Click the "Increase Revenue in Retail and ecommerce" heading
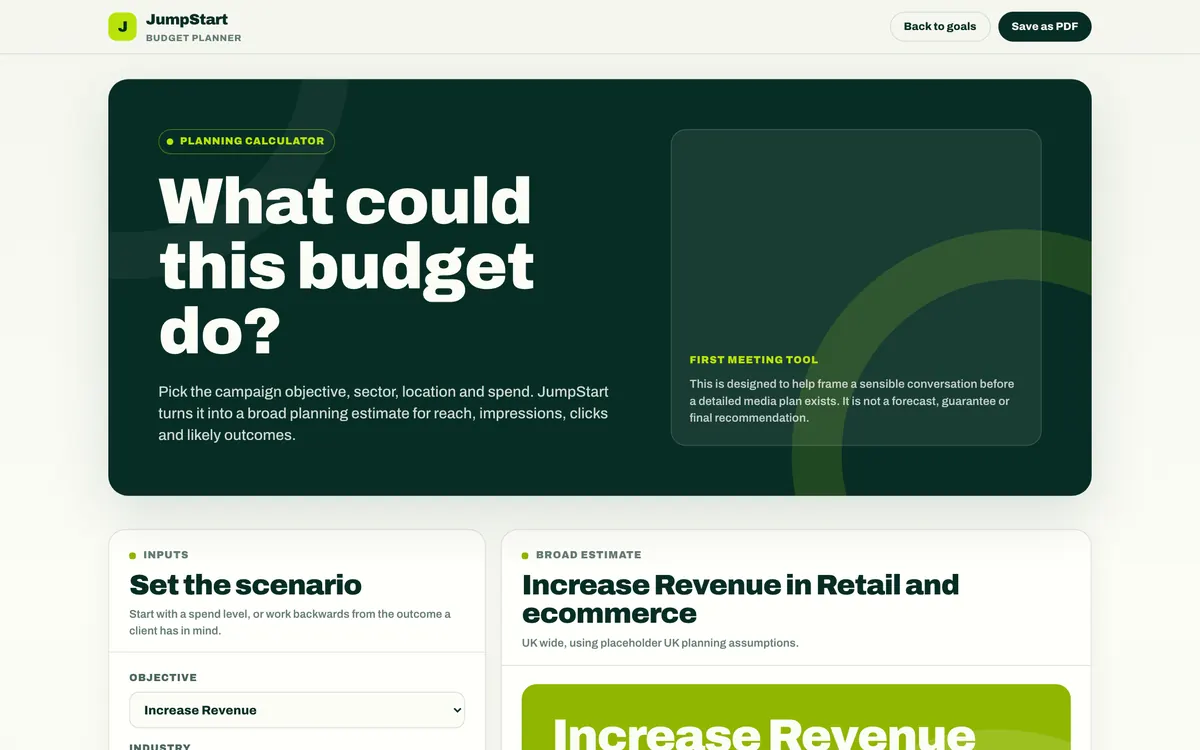1200x750 pixels. point(740,598)
